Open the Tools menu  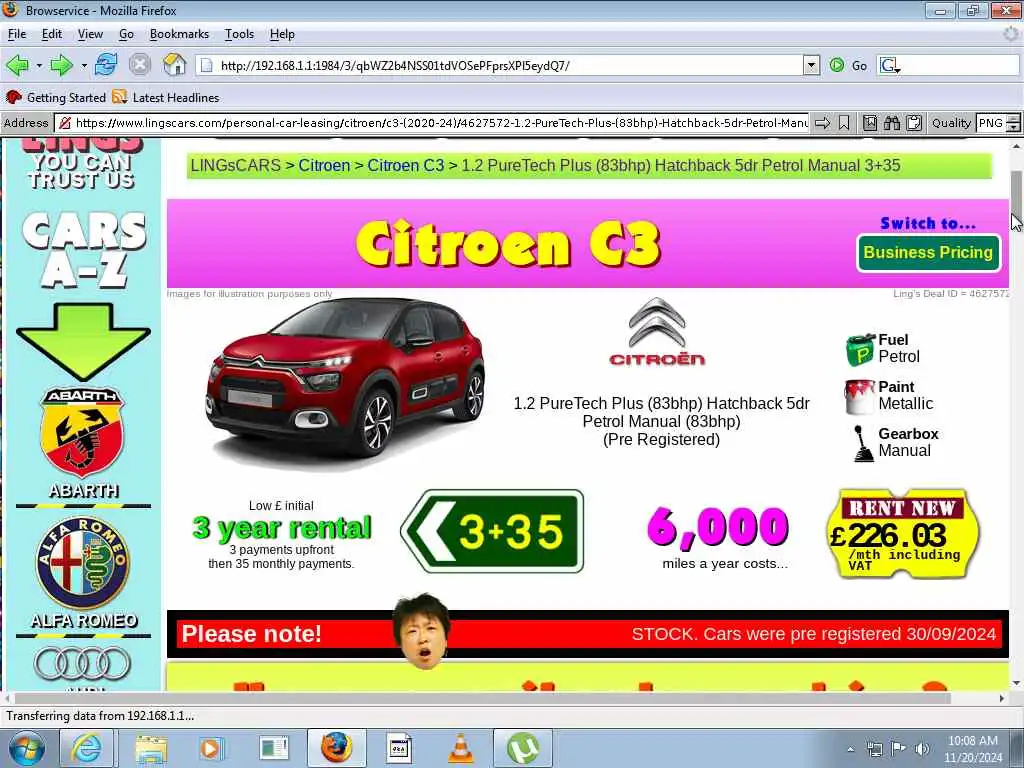tap(239, 34)
